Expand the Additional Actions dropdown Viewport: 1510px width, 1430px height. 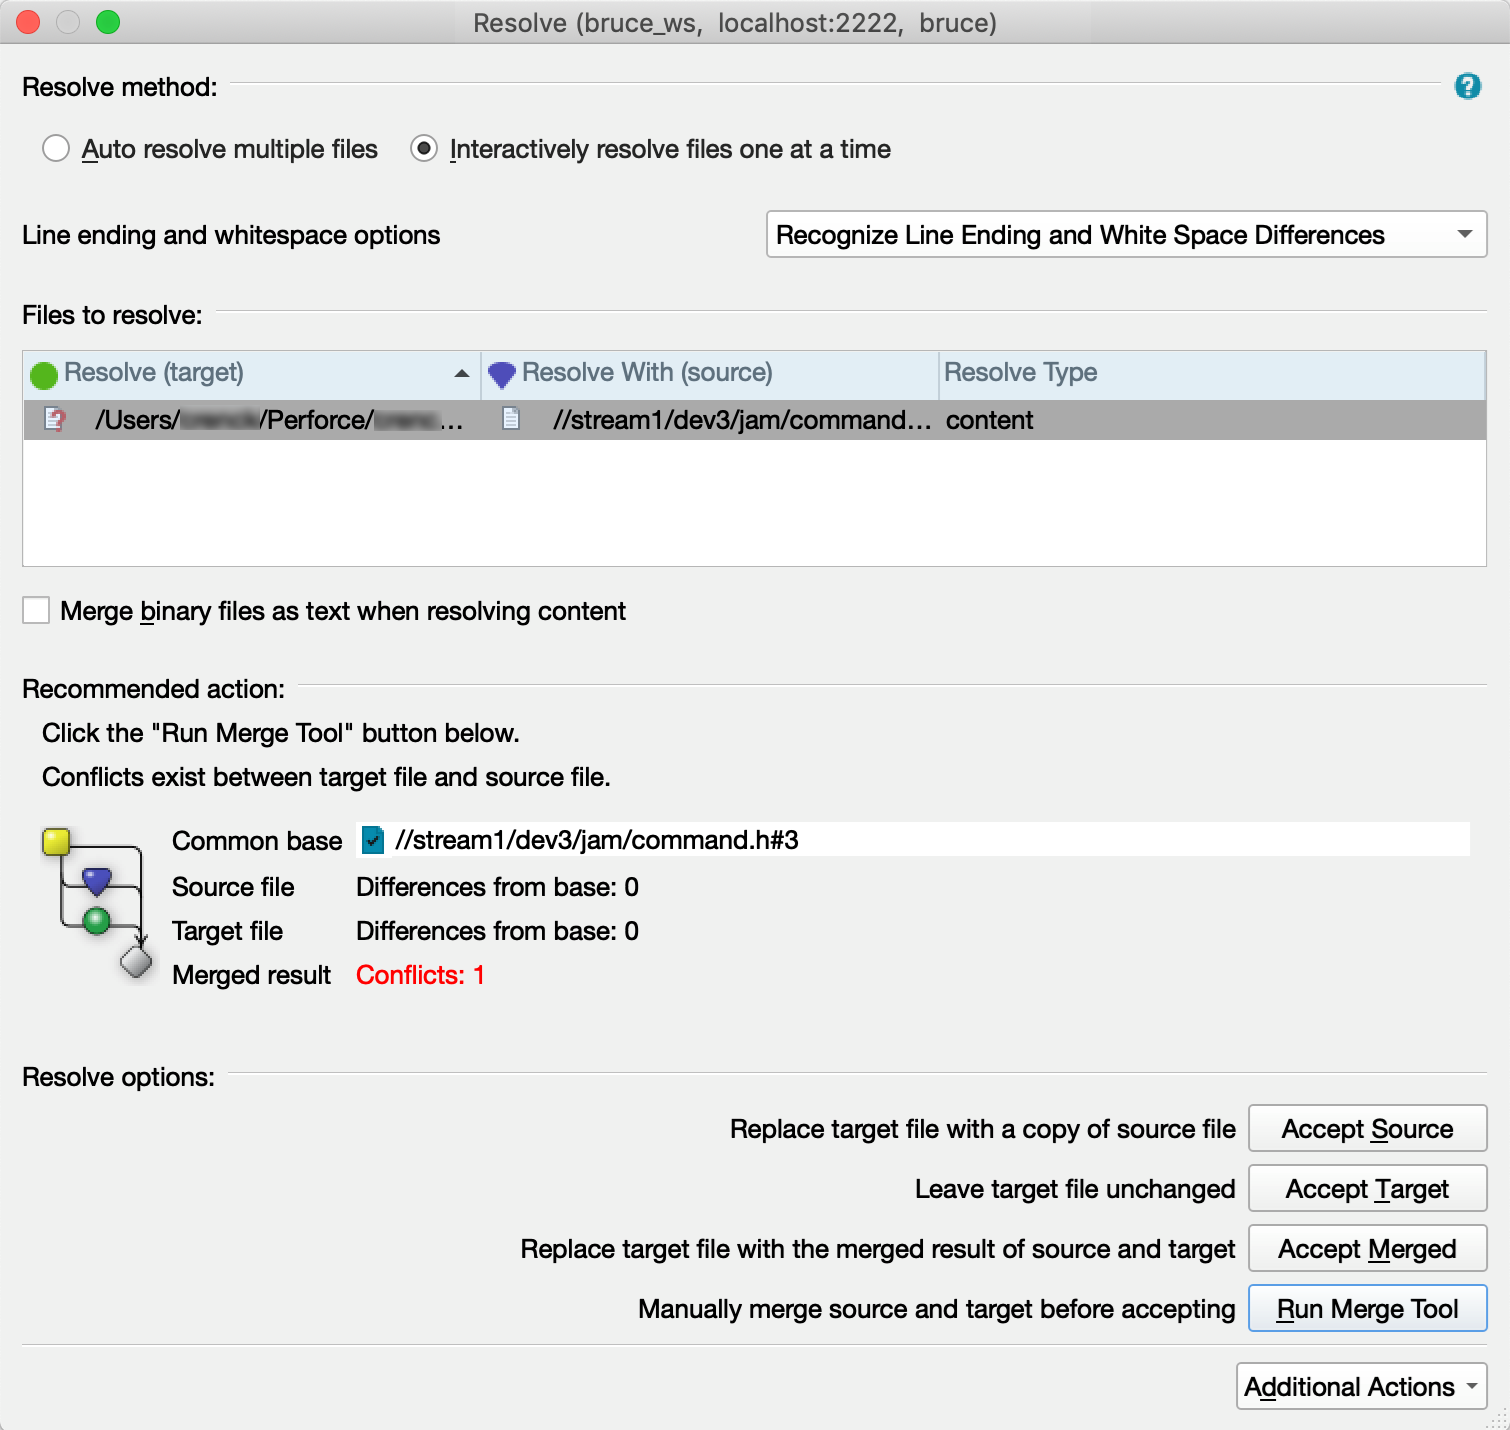1361,1387
